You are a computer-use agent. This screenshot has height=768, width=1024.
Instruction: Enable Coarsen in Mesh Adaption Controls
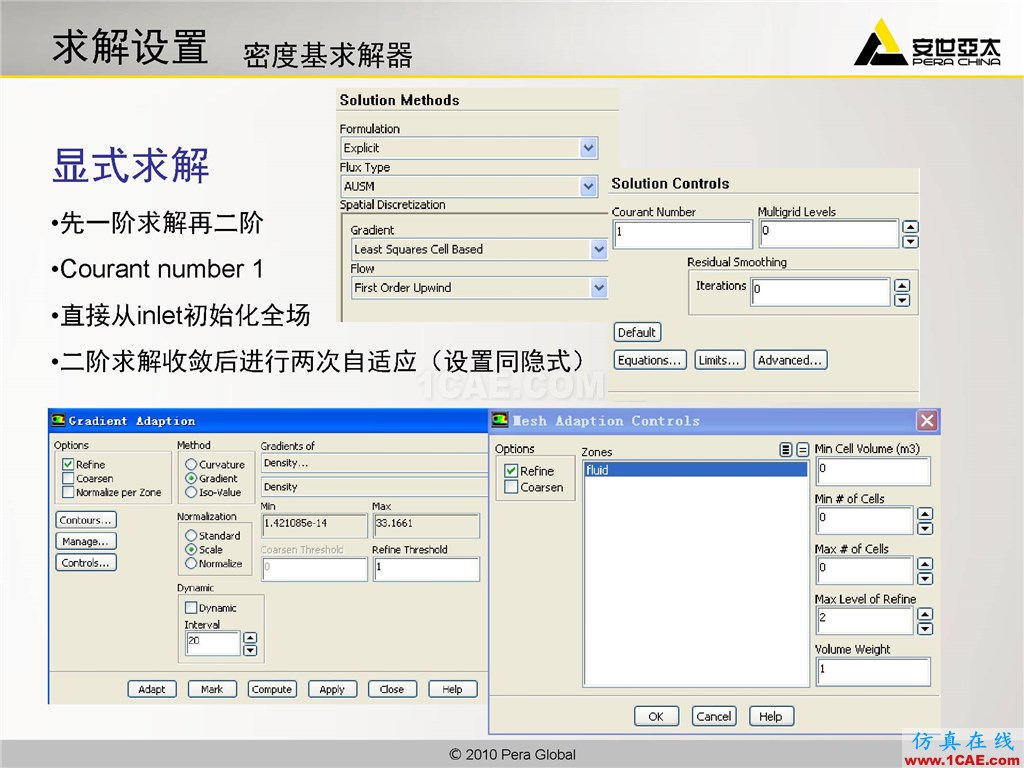[x=511, y=487]
